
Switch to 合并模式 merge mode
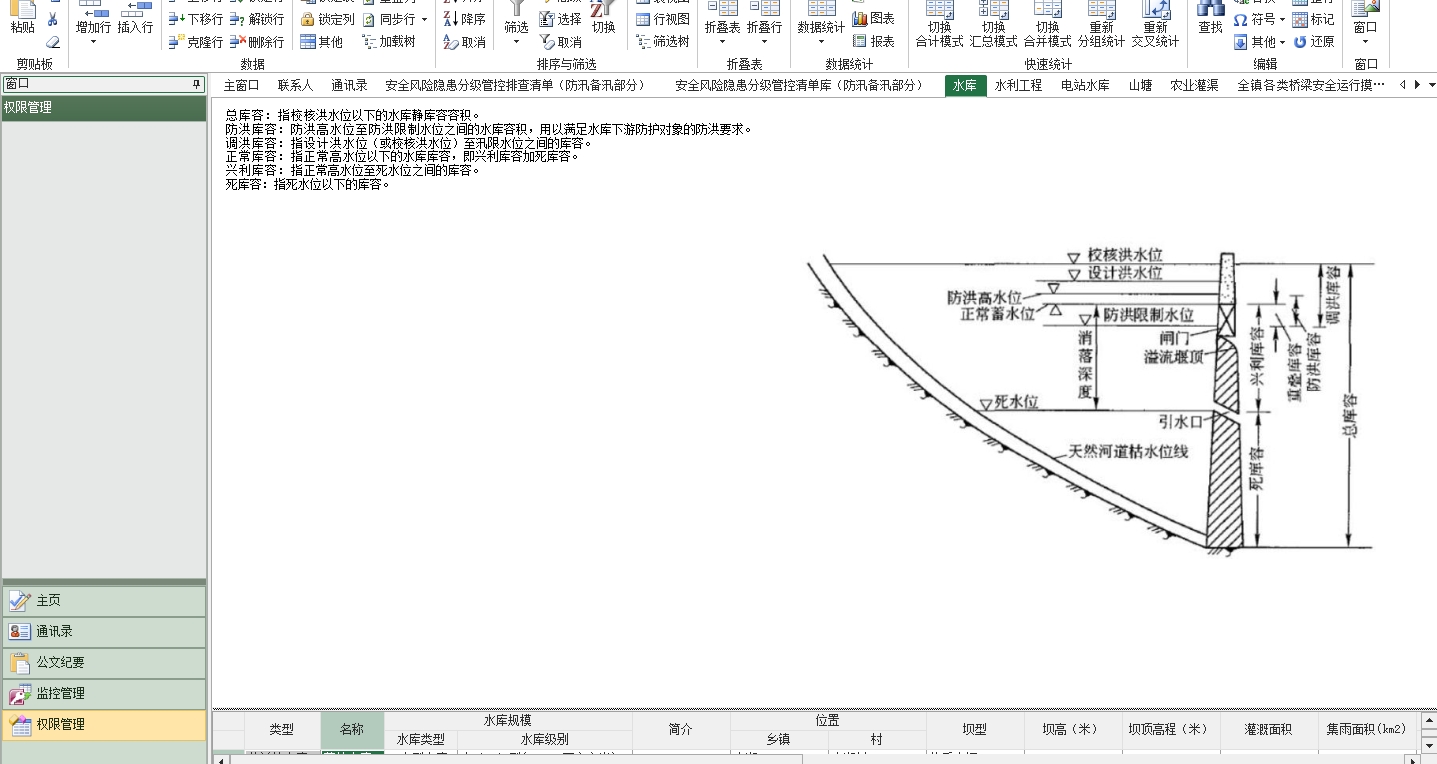click(x=1047, y=25)
